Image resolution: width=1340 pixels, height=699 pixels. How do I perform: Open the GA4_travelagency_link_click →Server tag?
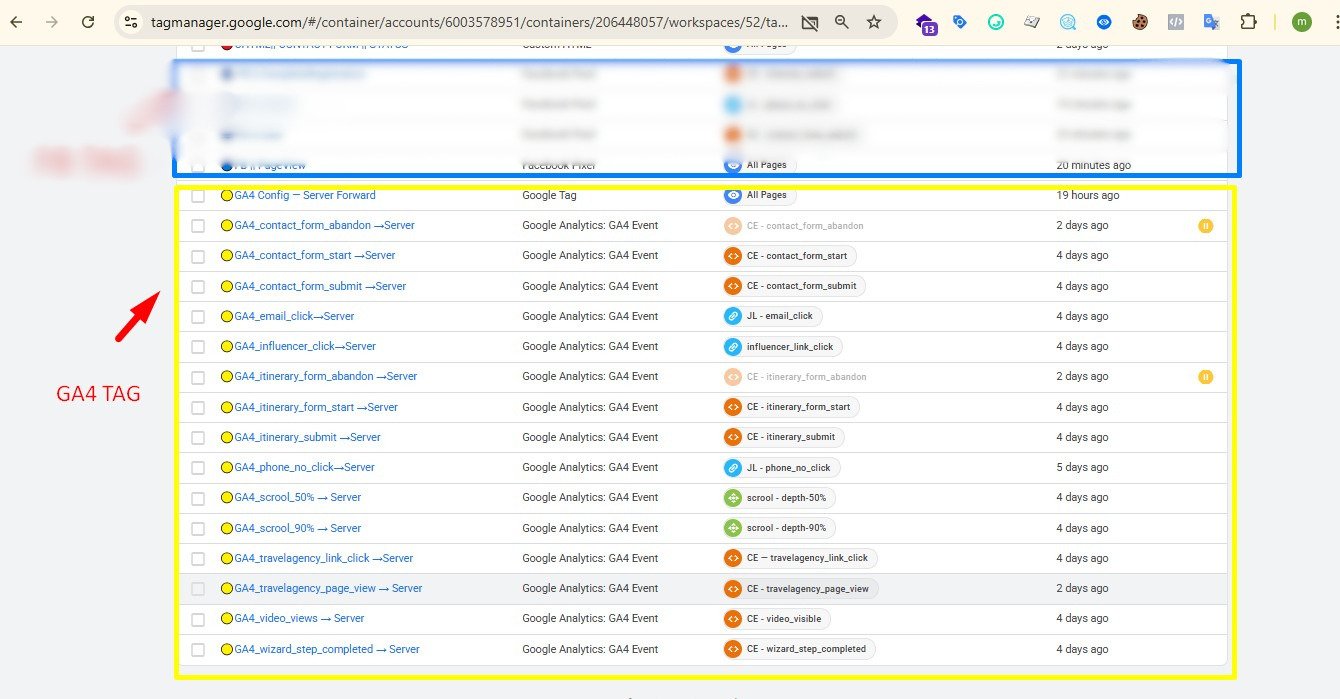pos(324,558)
